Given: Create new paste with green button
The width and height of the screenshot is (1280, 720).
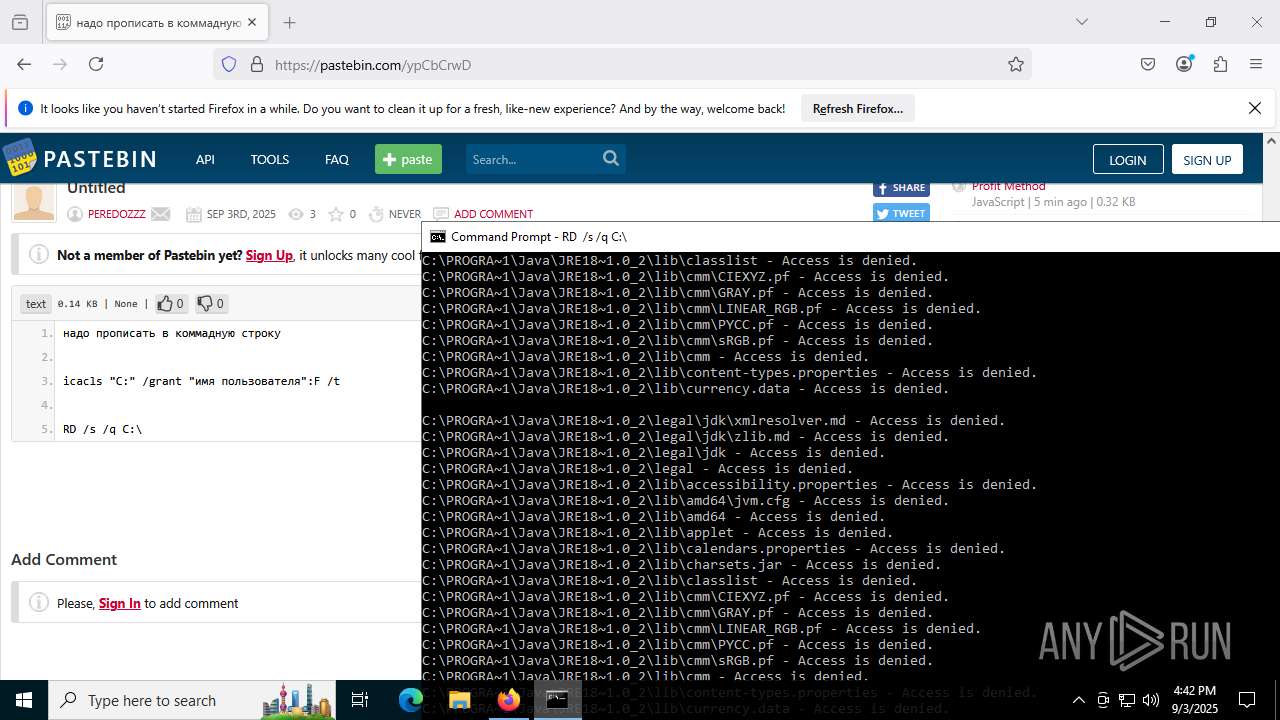Looking at the screenshot, I should pyautogui.click(x=408, y=159).
